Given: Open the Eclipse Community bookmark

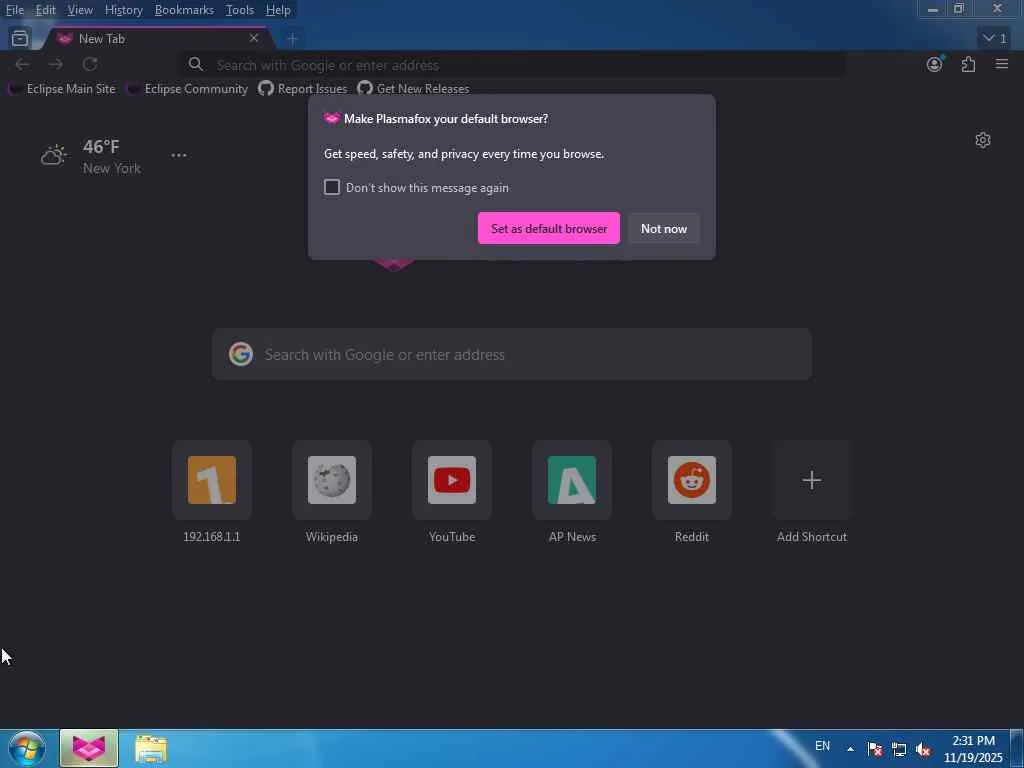Looking at the screenshot, I should point(187,89).
